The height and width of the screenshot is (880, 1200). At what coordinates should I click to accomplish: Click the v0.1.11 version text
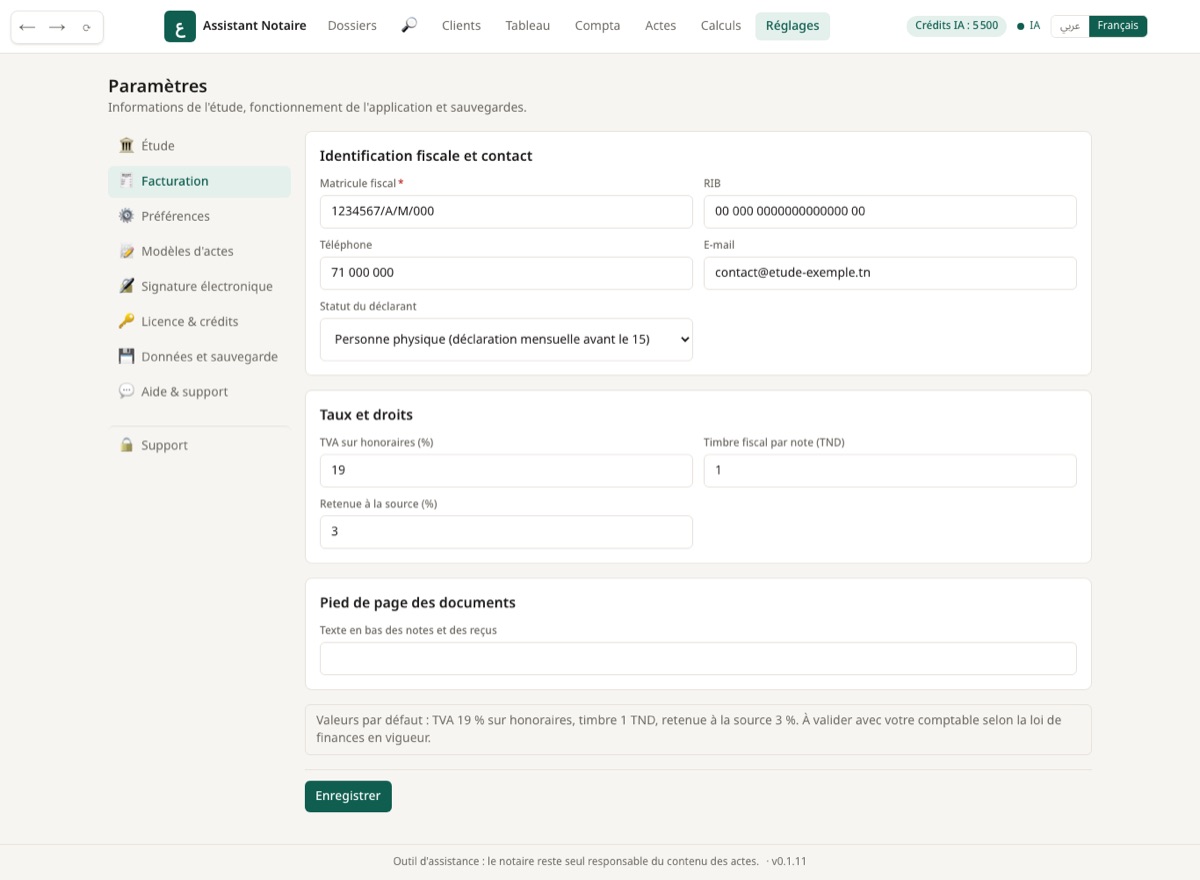coord(789,861)
